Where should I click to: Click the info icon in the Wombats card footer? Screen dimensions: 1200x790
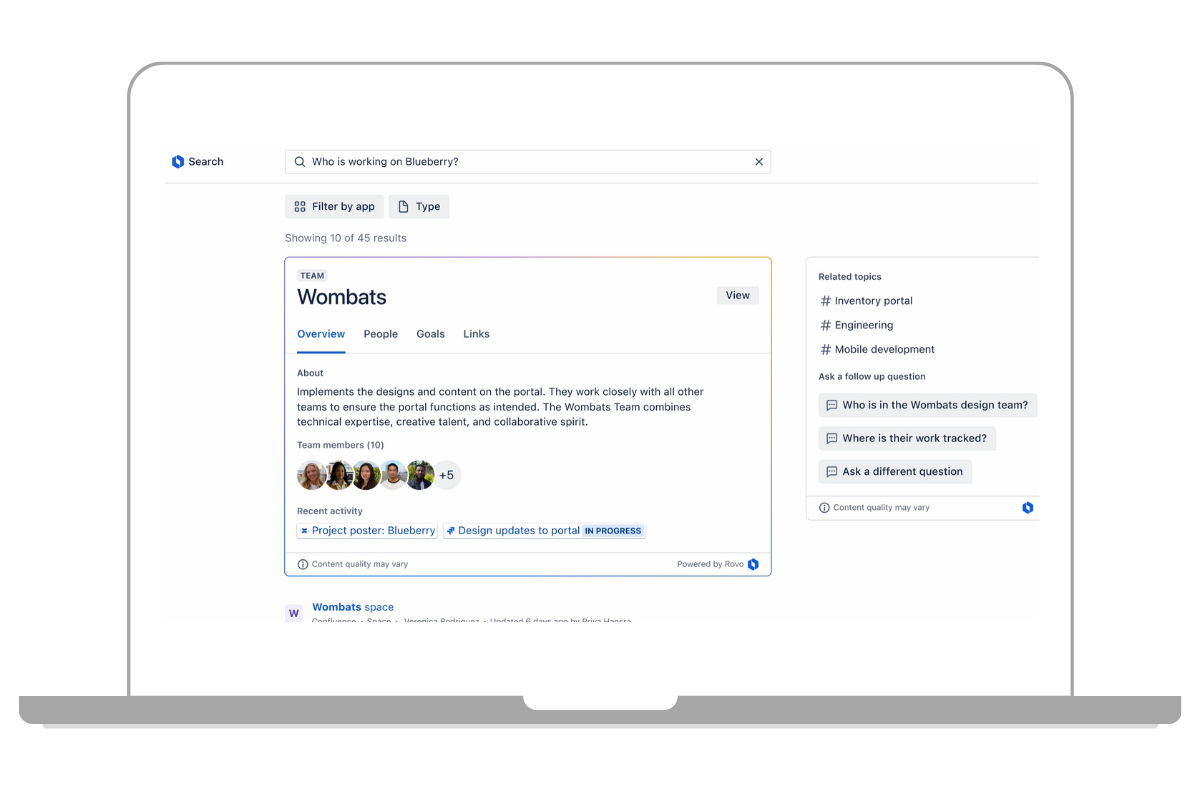point(303,564)
